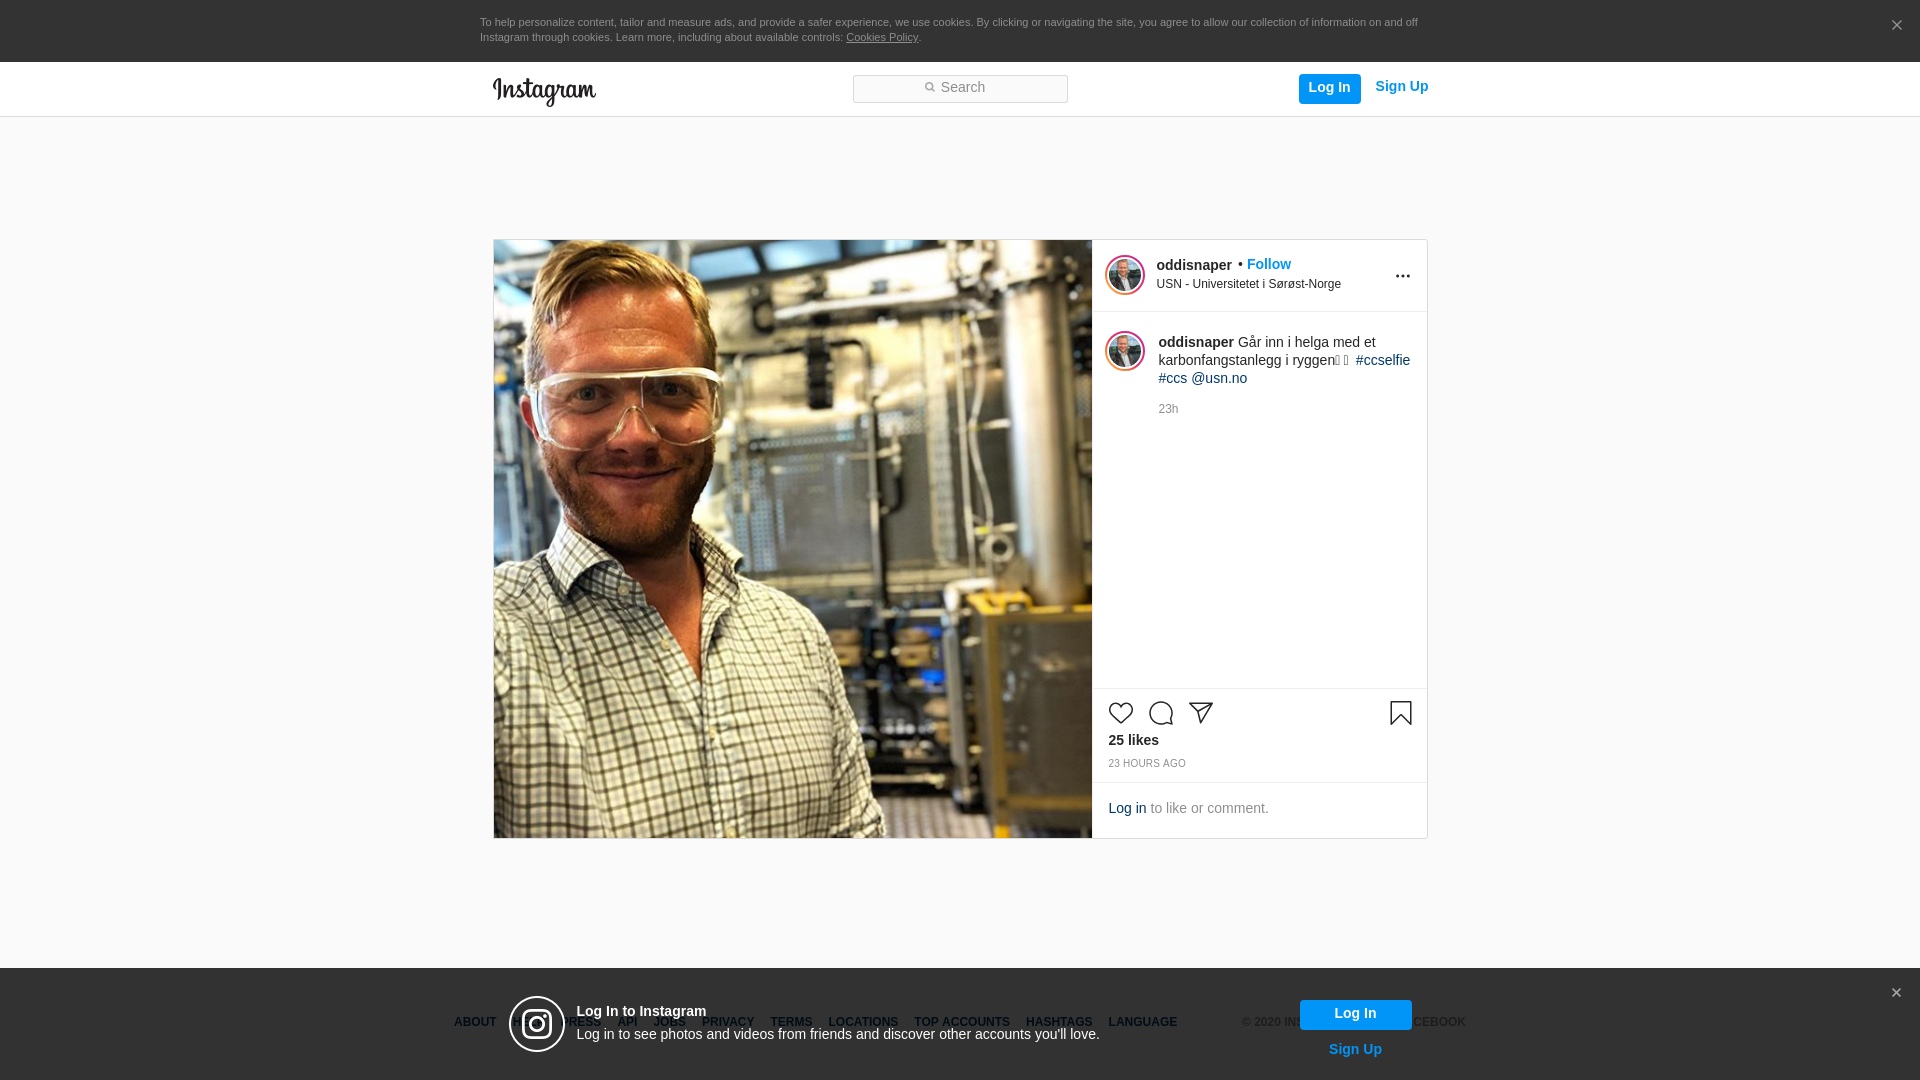Click the comment speech bubble icon
Screen dimensions: 1920x1080
tap(1160, 713)
